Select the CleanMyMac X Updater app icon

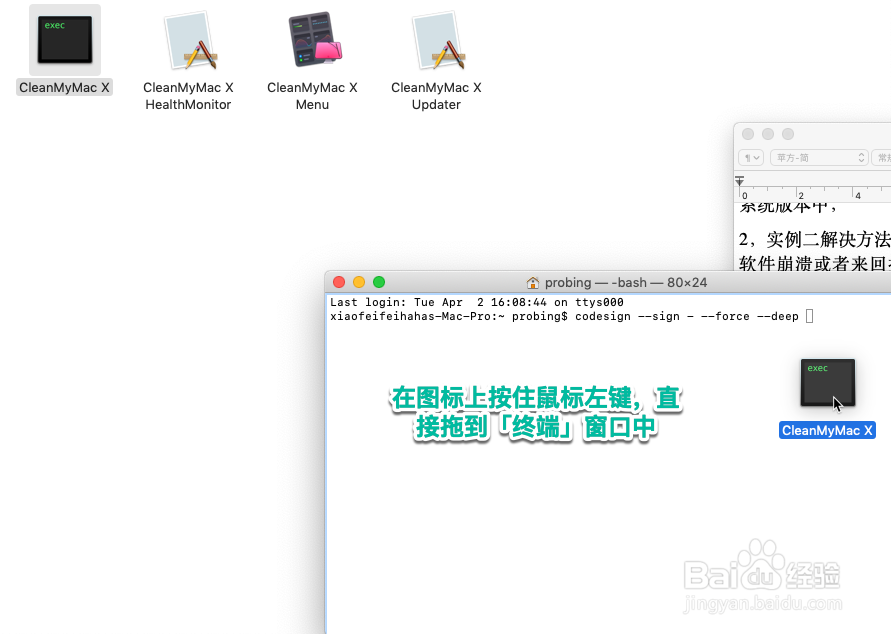coord(440,41)
